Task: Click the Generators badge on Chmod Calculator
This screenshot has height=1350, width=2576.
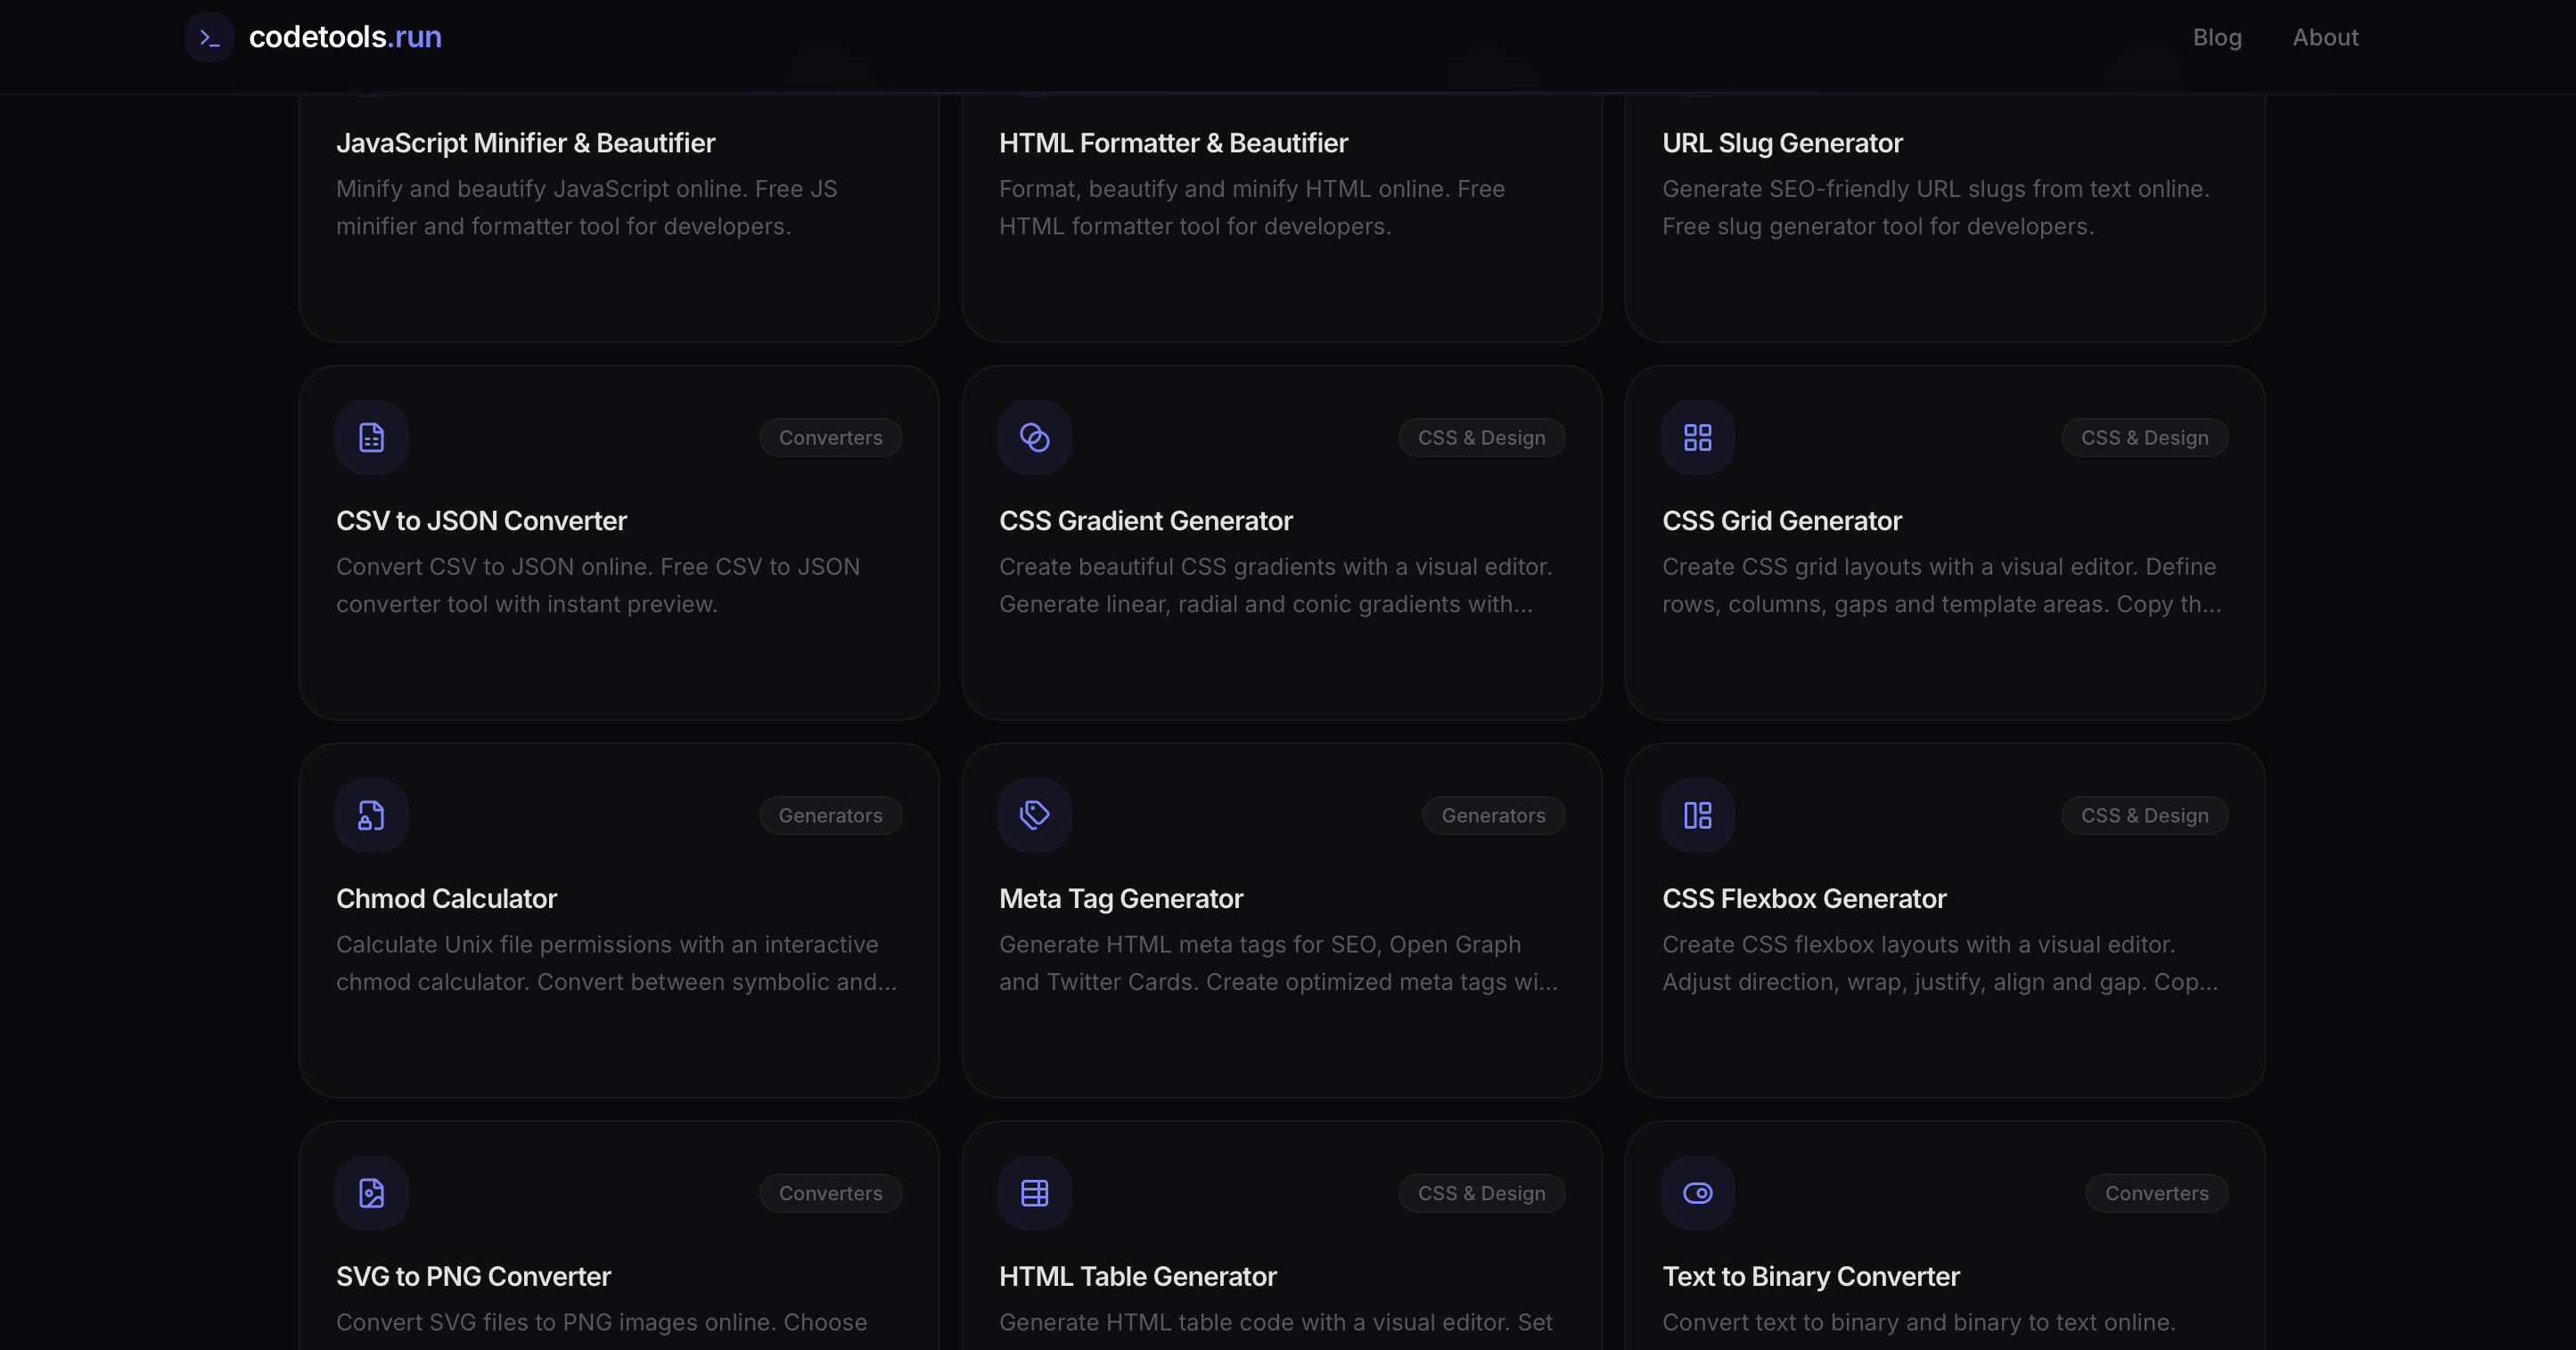Action: [830, 815]
